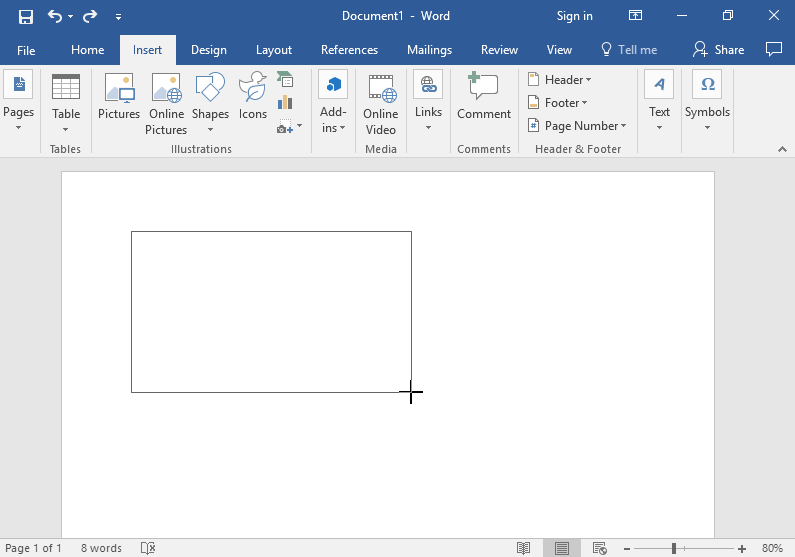This screenshot has height=557, width=795.
Task: Click the Save icon in the quick access toolbar
Action: pos(26,16)
